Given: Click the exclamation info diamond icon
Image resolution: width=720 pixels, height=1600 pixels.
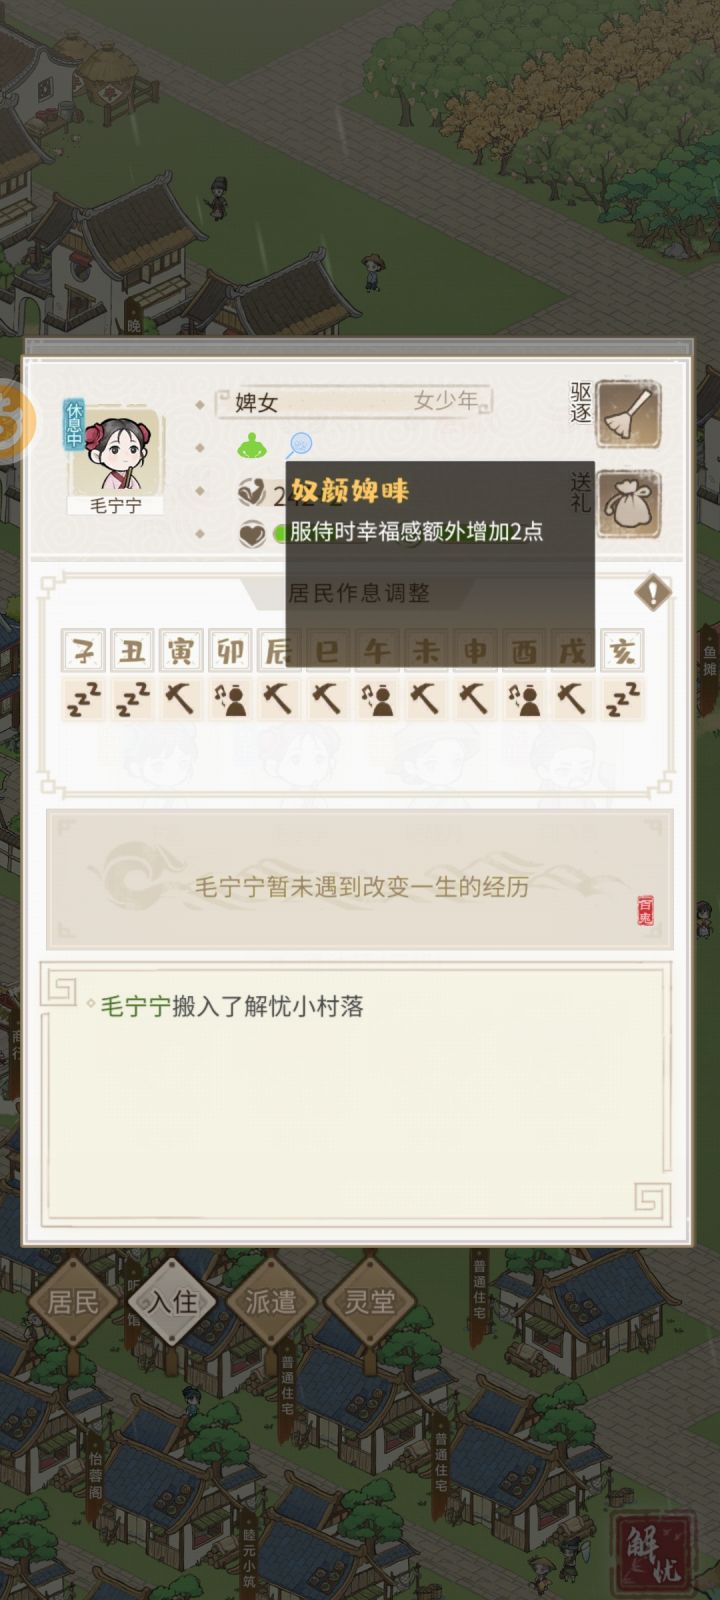Looking at the screenshot, I should click(x=653, y=592).
